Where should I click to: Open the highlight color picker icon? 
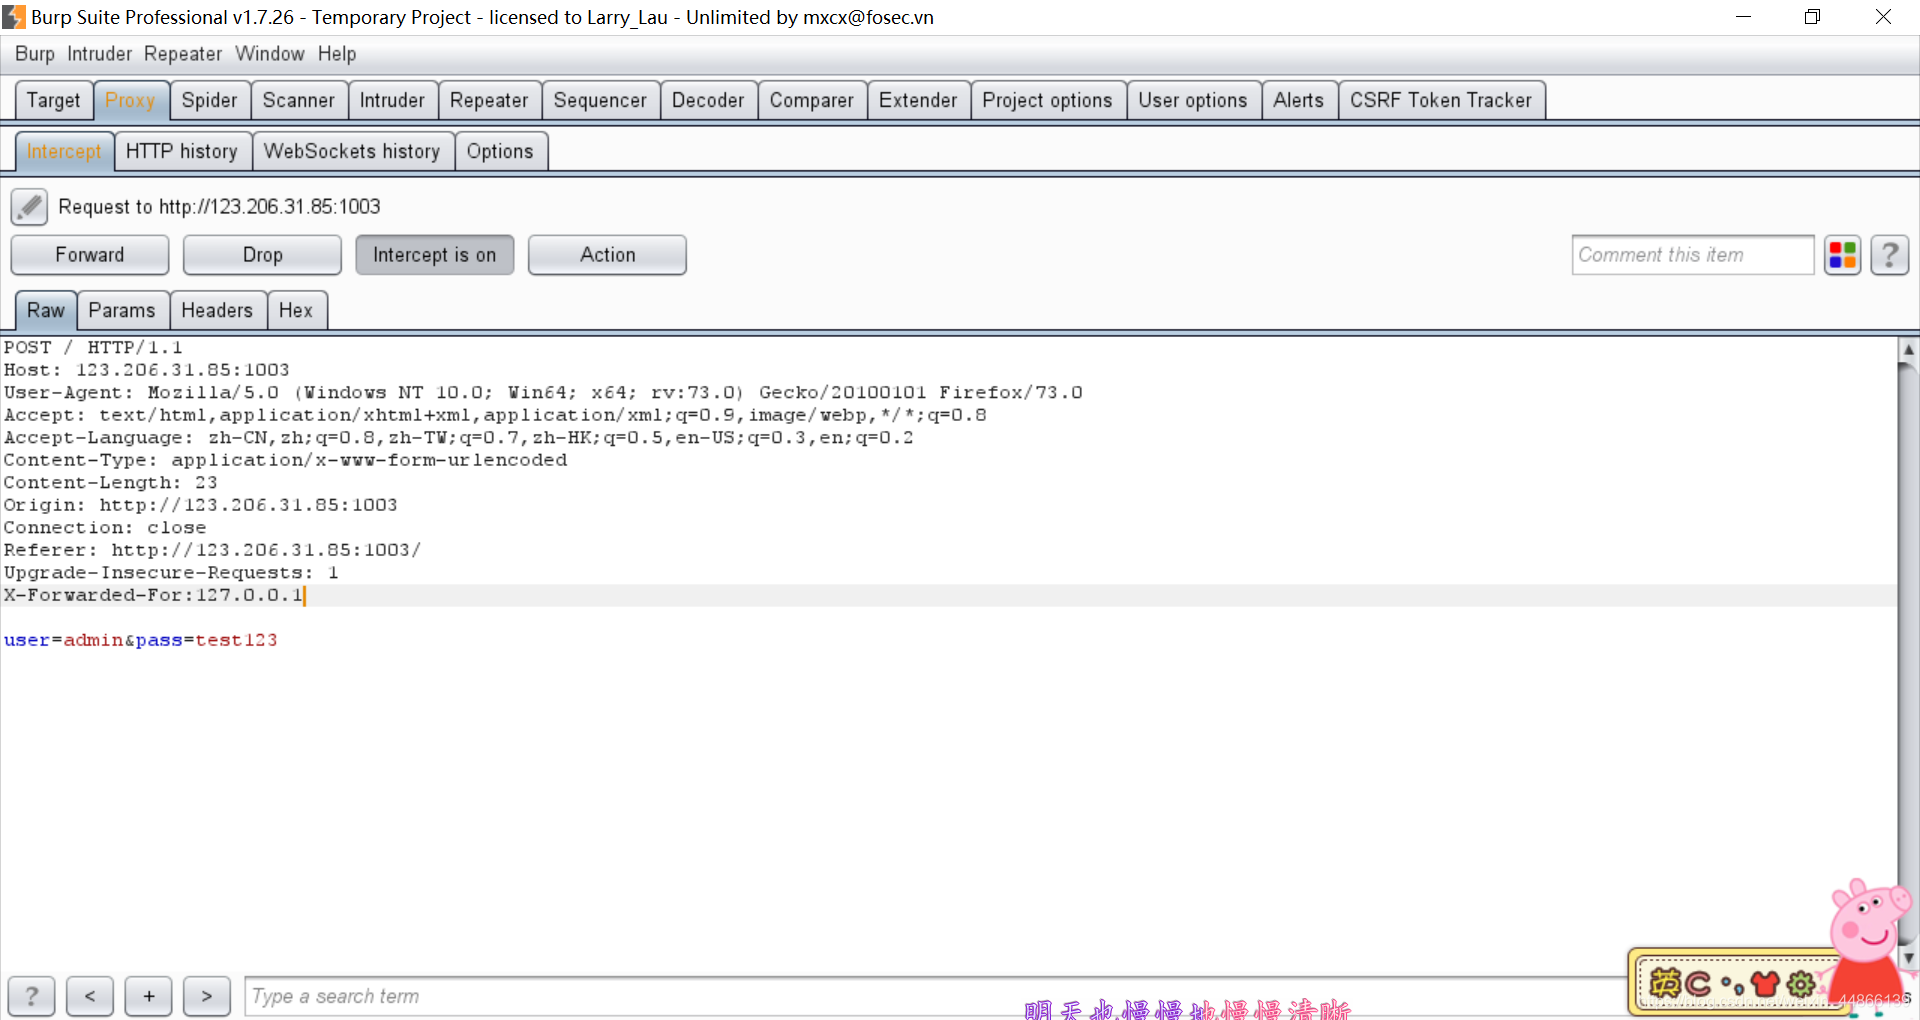pyautogui.click(x=1842, y=256)
